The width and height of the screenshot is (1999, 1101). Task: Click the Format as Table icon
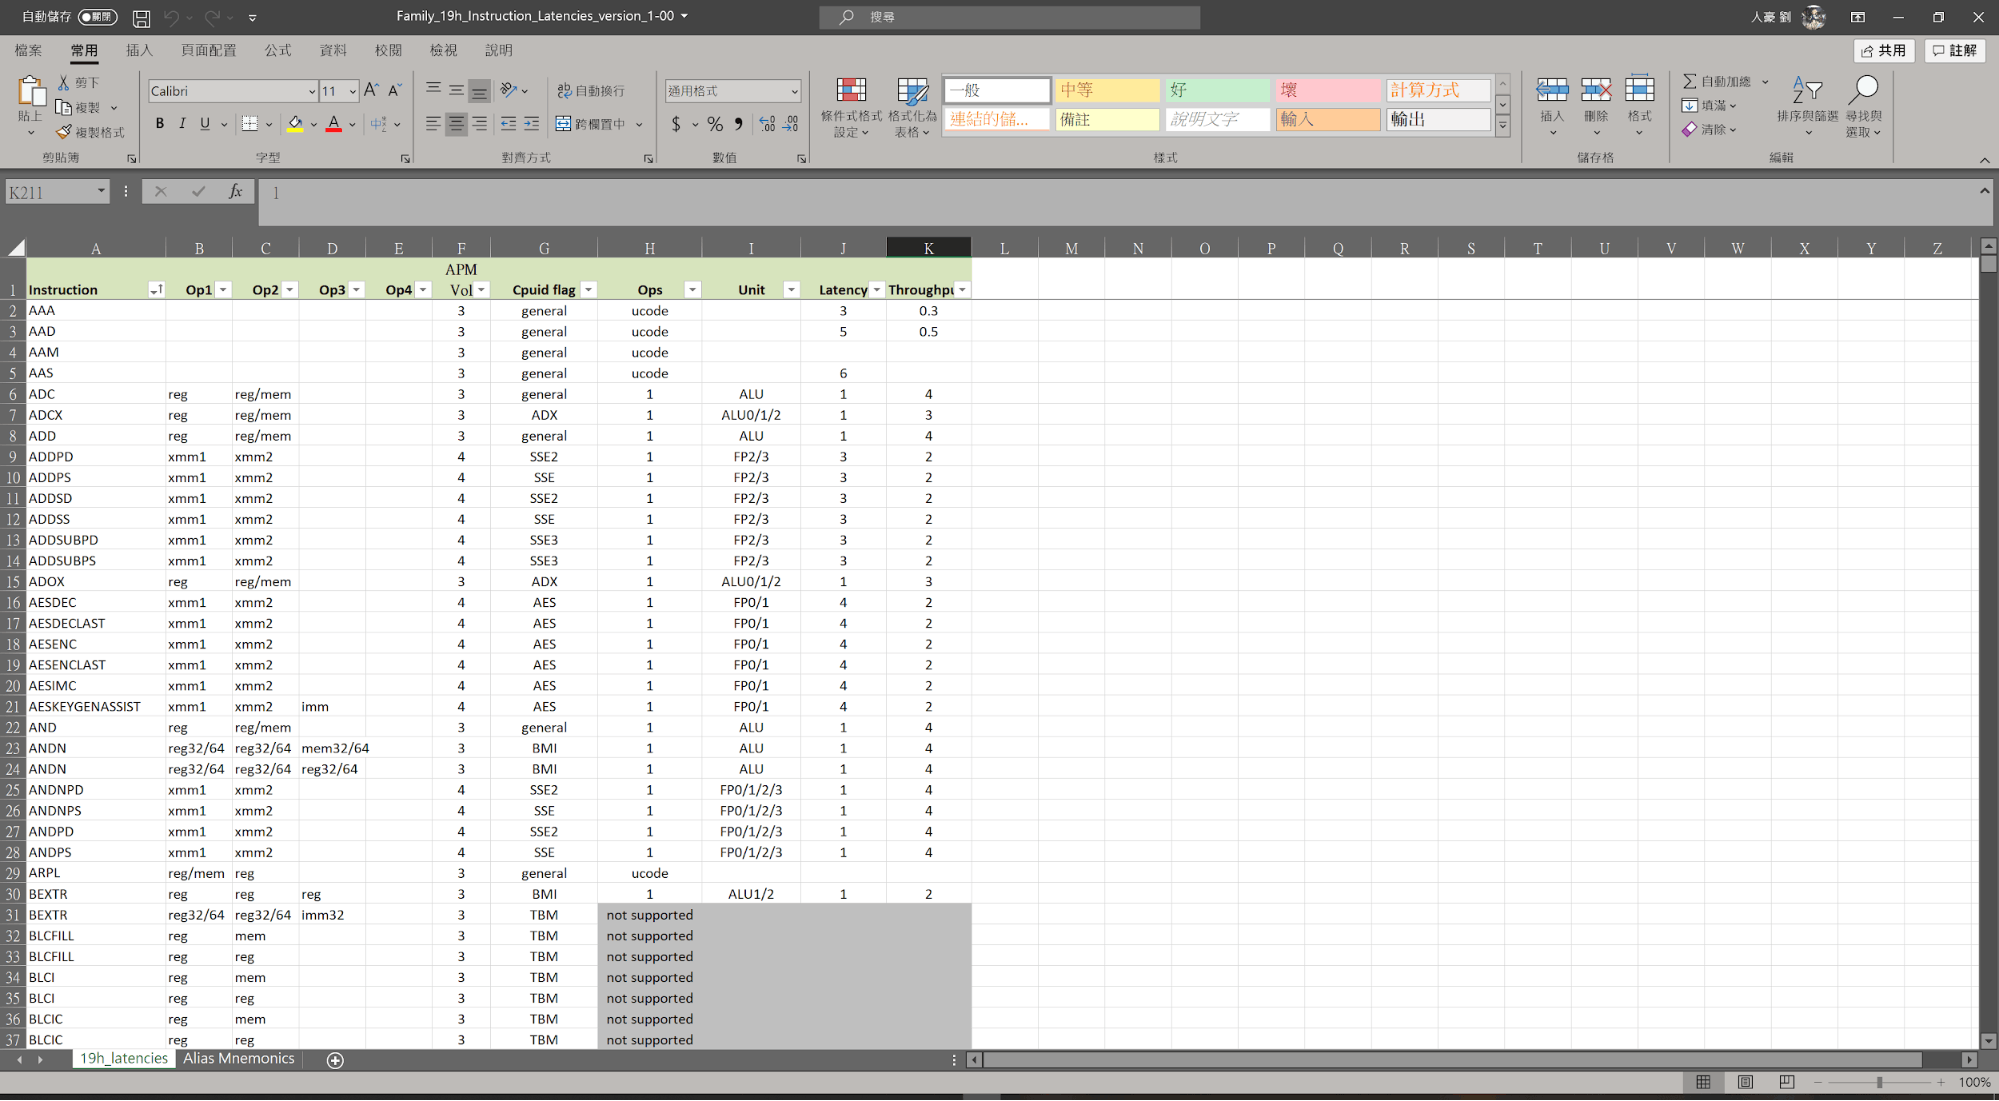tap(911, 92)
